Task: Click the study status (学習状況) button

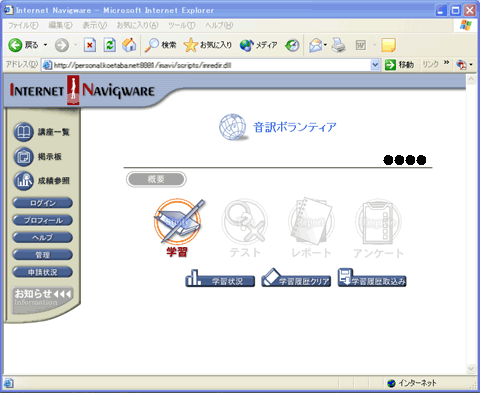Action: (220, 279)
